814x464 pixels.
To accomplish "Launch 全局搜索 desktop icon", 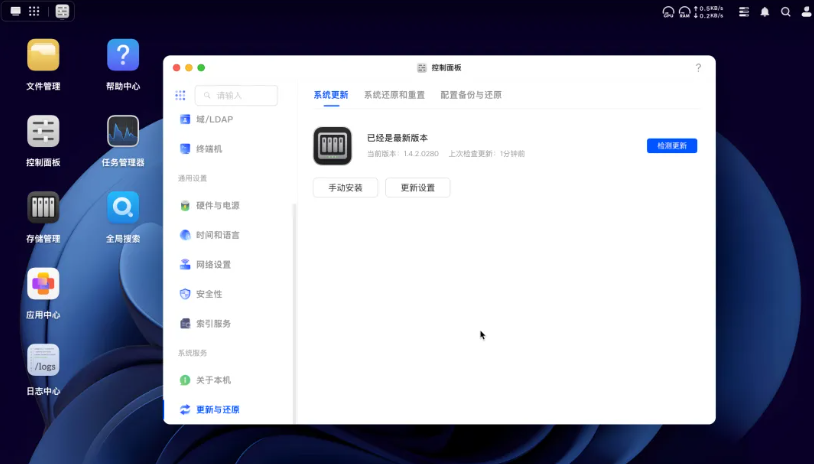I will [x=123, y=208].
